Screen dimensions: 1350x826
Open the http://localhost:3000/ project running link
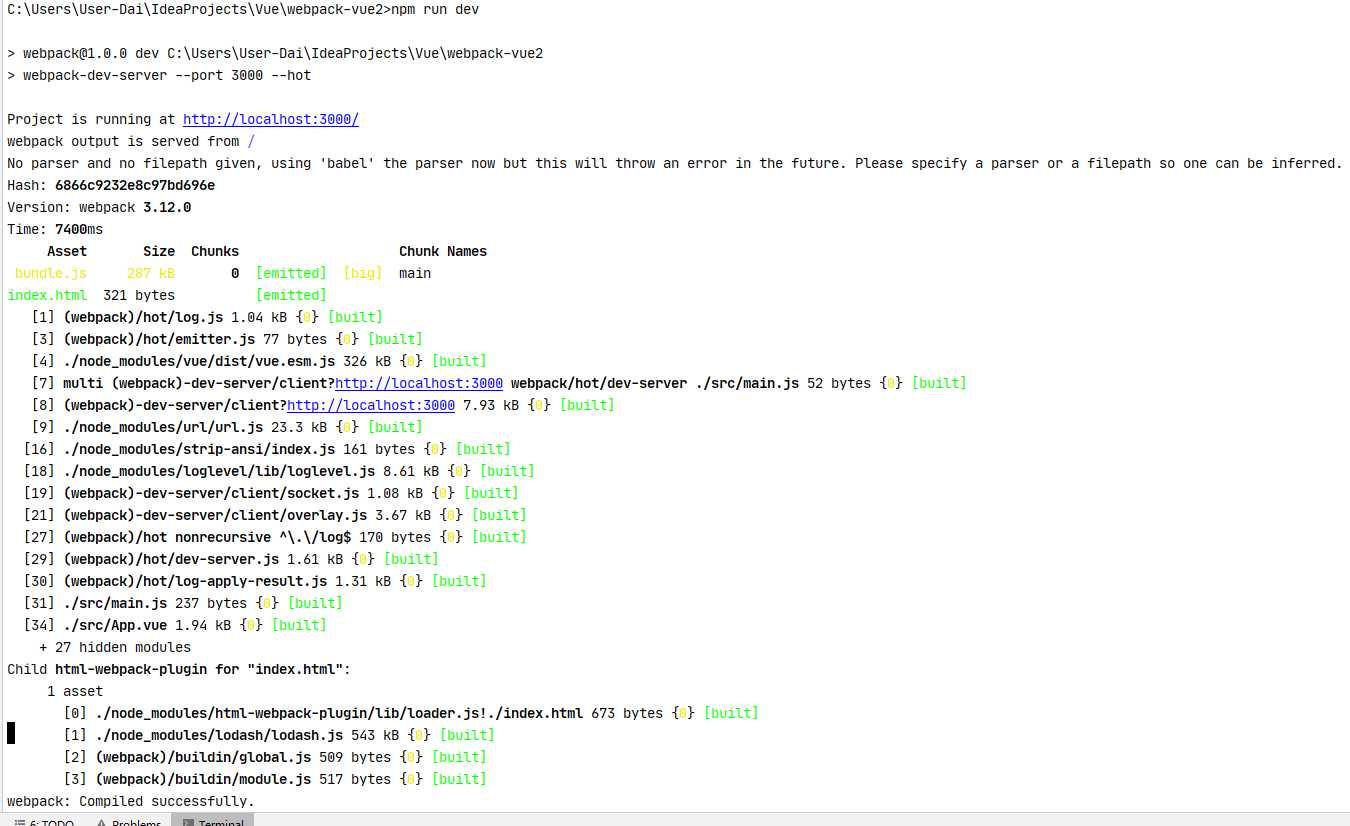tap(271, 119)
